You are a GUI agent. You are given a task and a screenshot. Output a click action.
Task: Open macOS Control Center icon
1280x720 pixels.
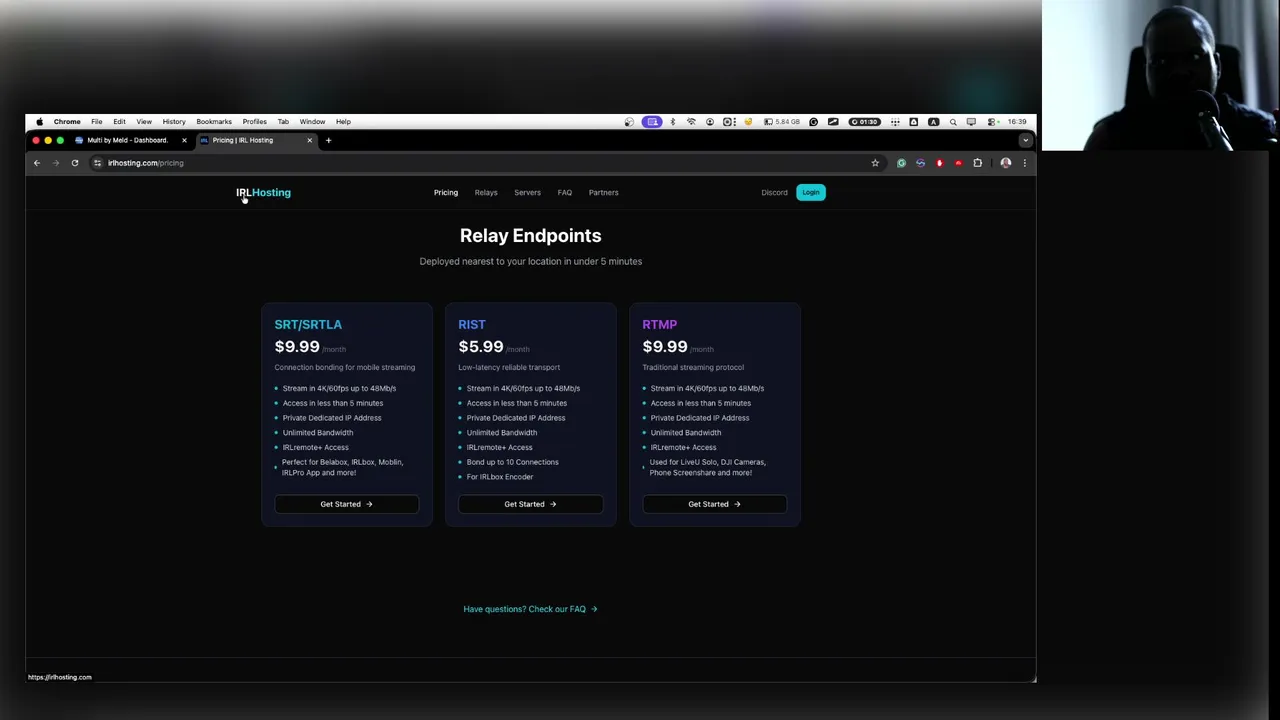pyautogui.click(x=992, y=122)
